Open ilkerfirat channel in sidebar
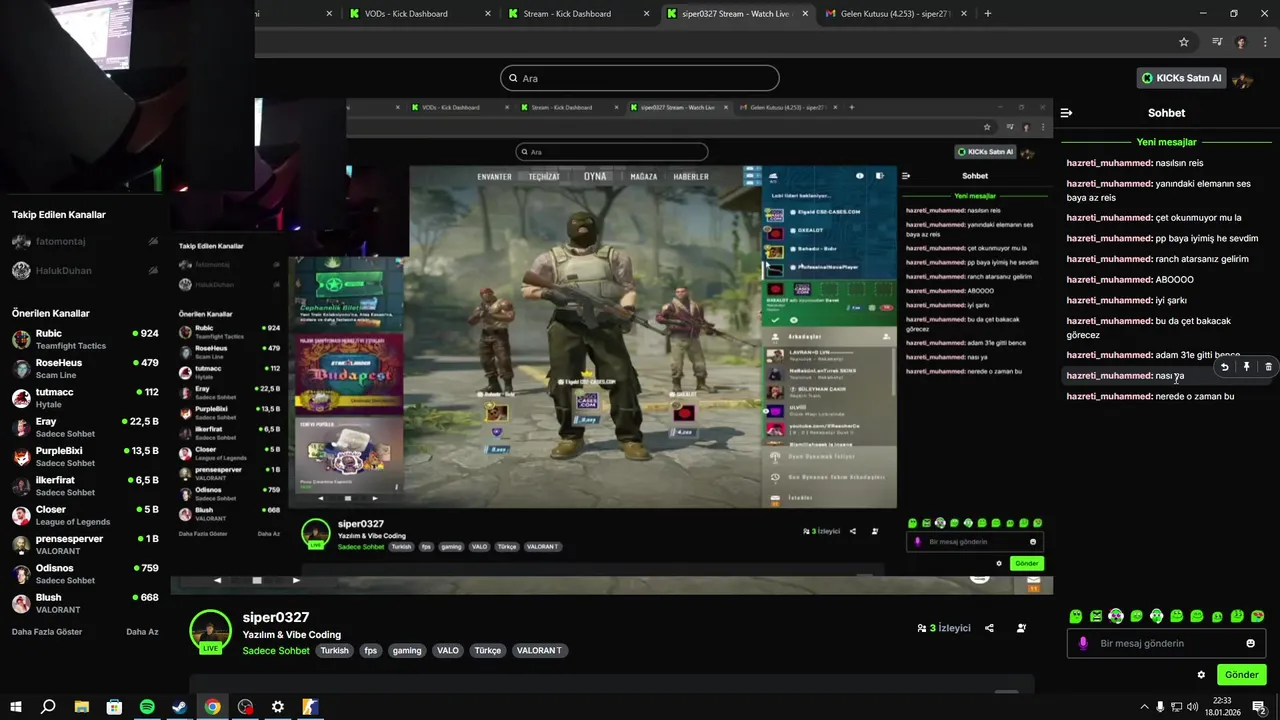Viewport: 1280px width, 720px height. click(x=85, y=486)
